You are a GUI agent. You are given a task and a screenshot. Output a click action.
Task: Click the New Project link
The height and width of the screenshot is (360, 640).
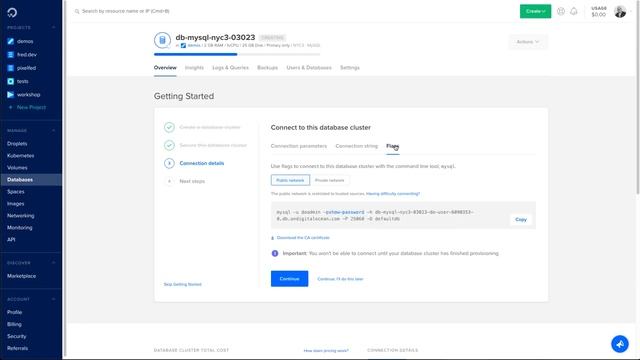31,107
